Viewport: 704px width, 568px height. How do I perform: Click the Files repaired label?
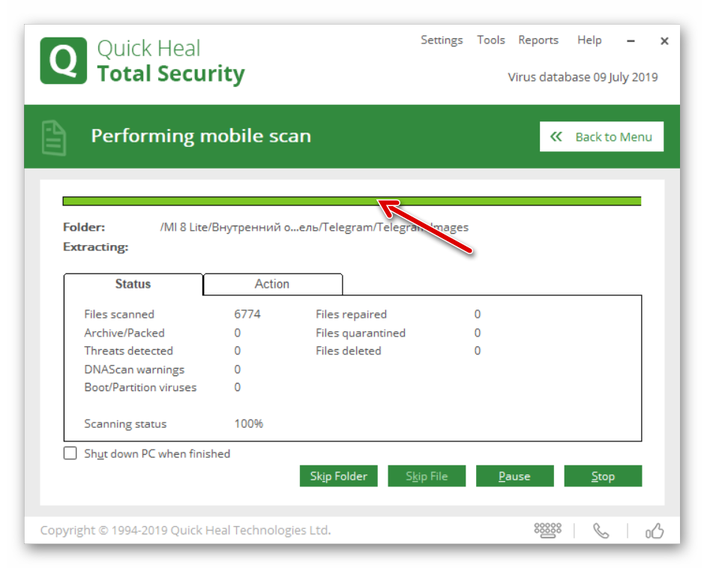point(351,314)
